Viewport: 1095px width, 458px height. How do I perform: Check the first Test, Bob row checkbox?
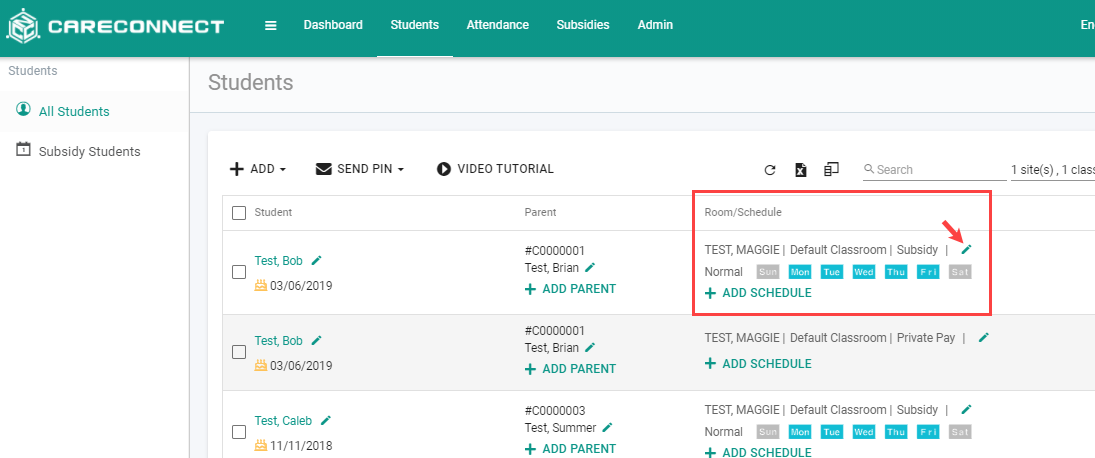(x=239, y=272)
